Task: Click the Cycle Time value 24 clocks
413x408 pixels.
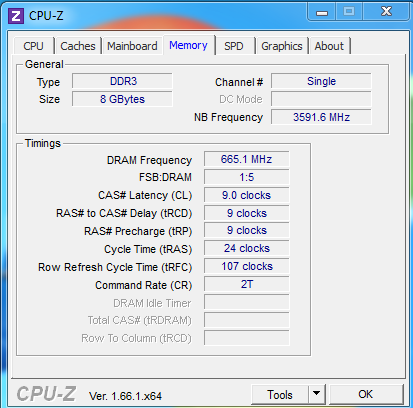Action: click(x=247, y=248)
